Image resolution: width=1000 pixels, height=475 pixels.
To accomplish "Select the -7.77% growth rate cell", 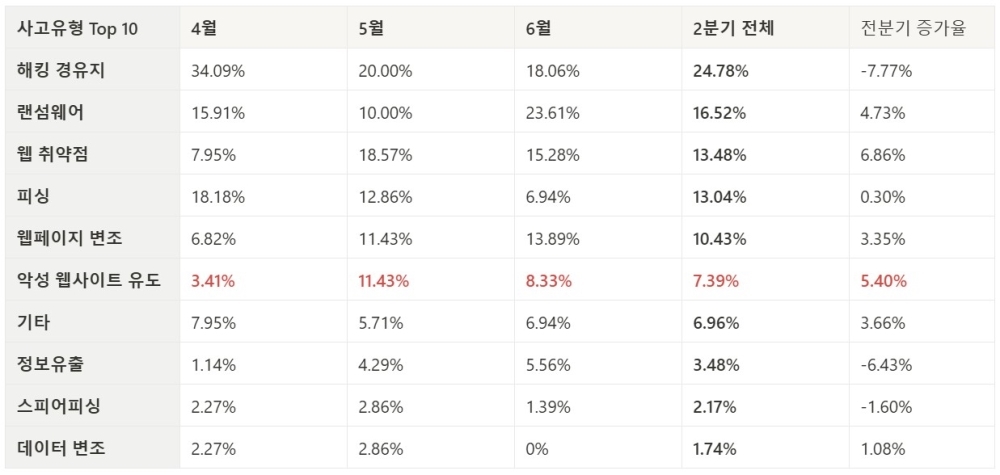I will pos(886,71).
